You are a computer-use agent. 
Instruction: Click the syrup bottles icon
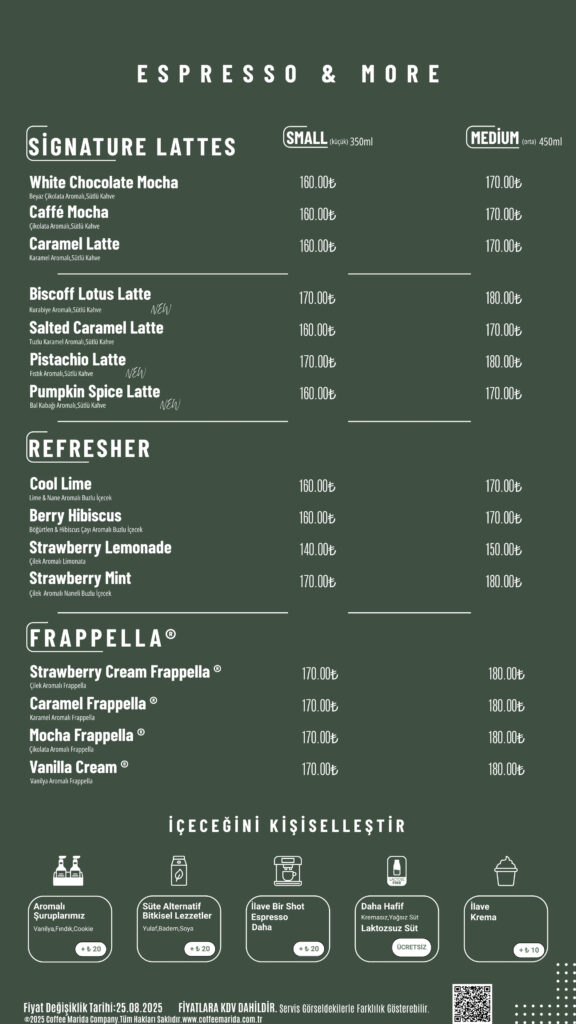68,871
